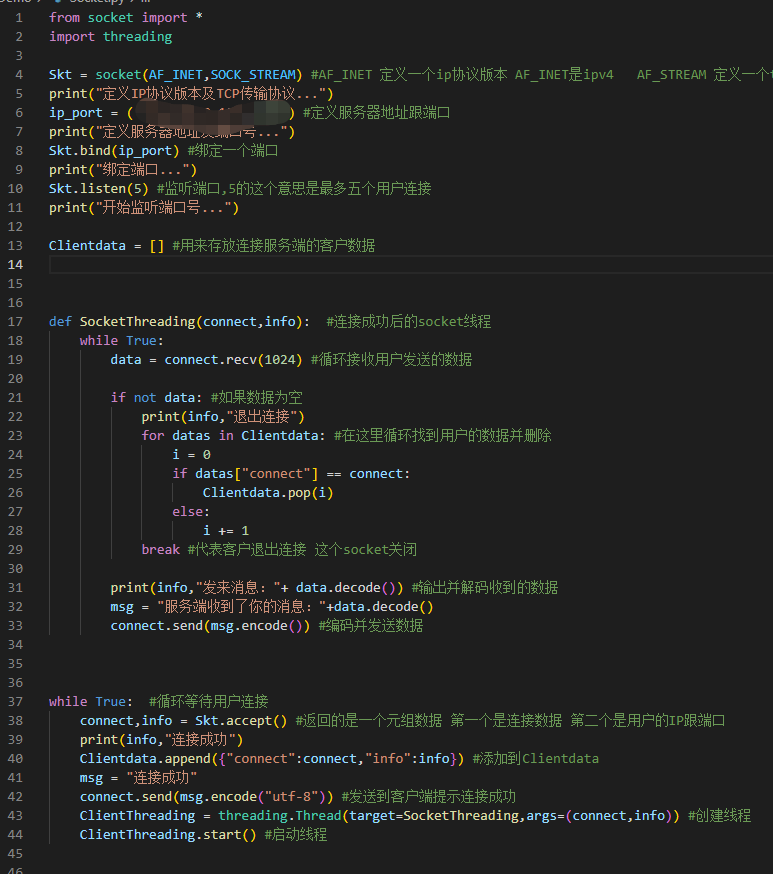Click "data = connect.recv(1024)" statement
Image resolution: width=773 pixels, height=874 pixels.
(x=206, y=360)
